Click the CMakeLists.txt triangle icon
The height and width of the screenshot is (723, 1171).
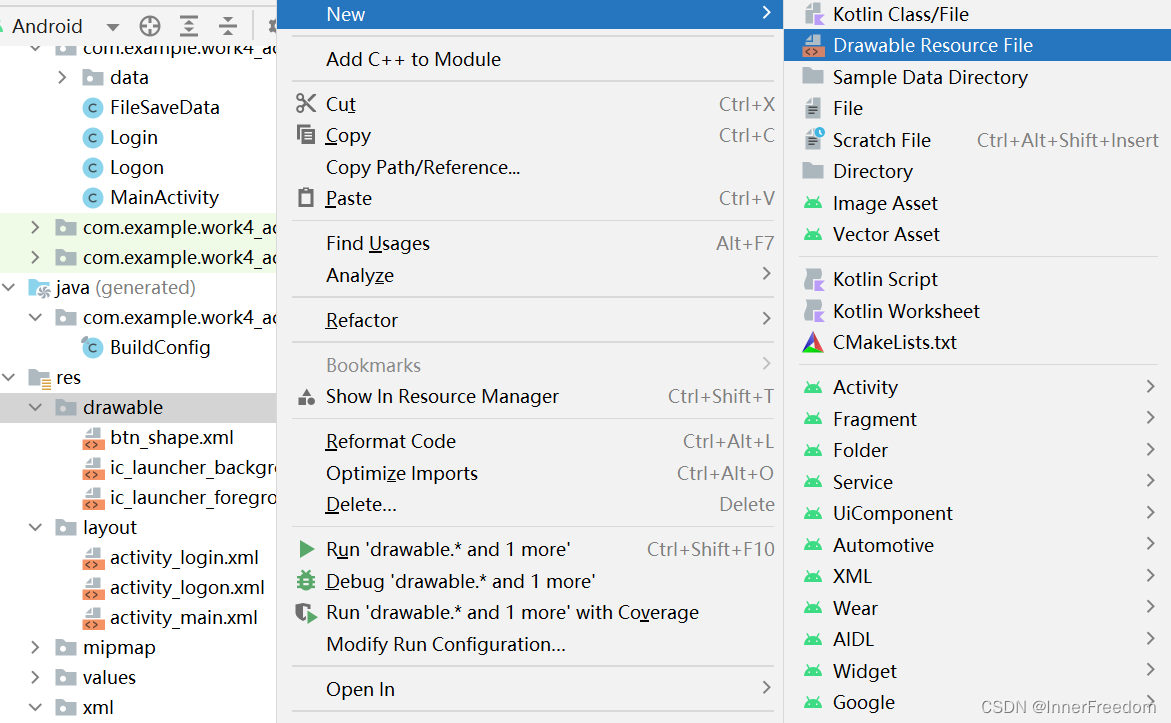coord(813,342)
